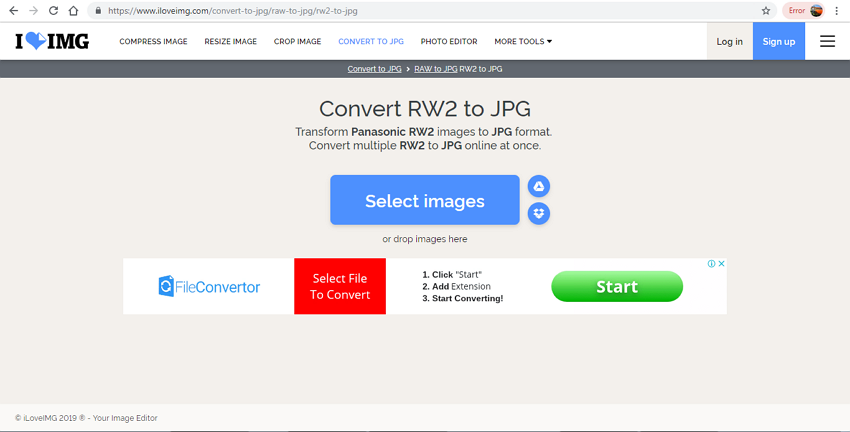The height and width of the screenshot is (432, 850).
Task: Open Chrome three-dot menu
Action: click(x=837, y=10)
